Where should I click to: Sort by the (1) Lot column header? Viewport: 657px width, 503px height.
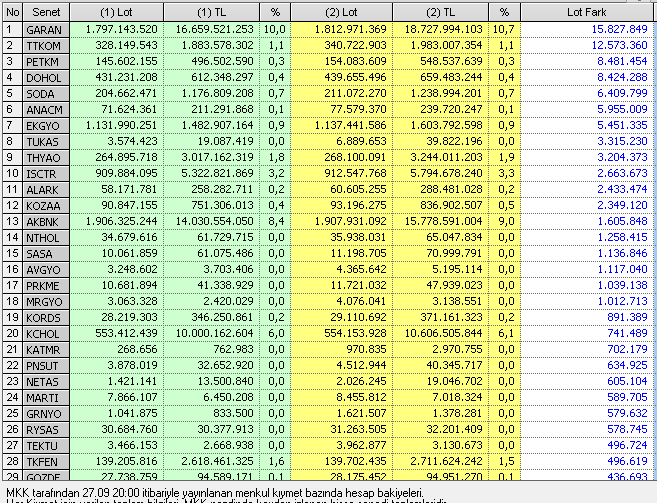pyautogui.click(x=116, y=13)
